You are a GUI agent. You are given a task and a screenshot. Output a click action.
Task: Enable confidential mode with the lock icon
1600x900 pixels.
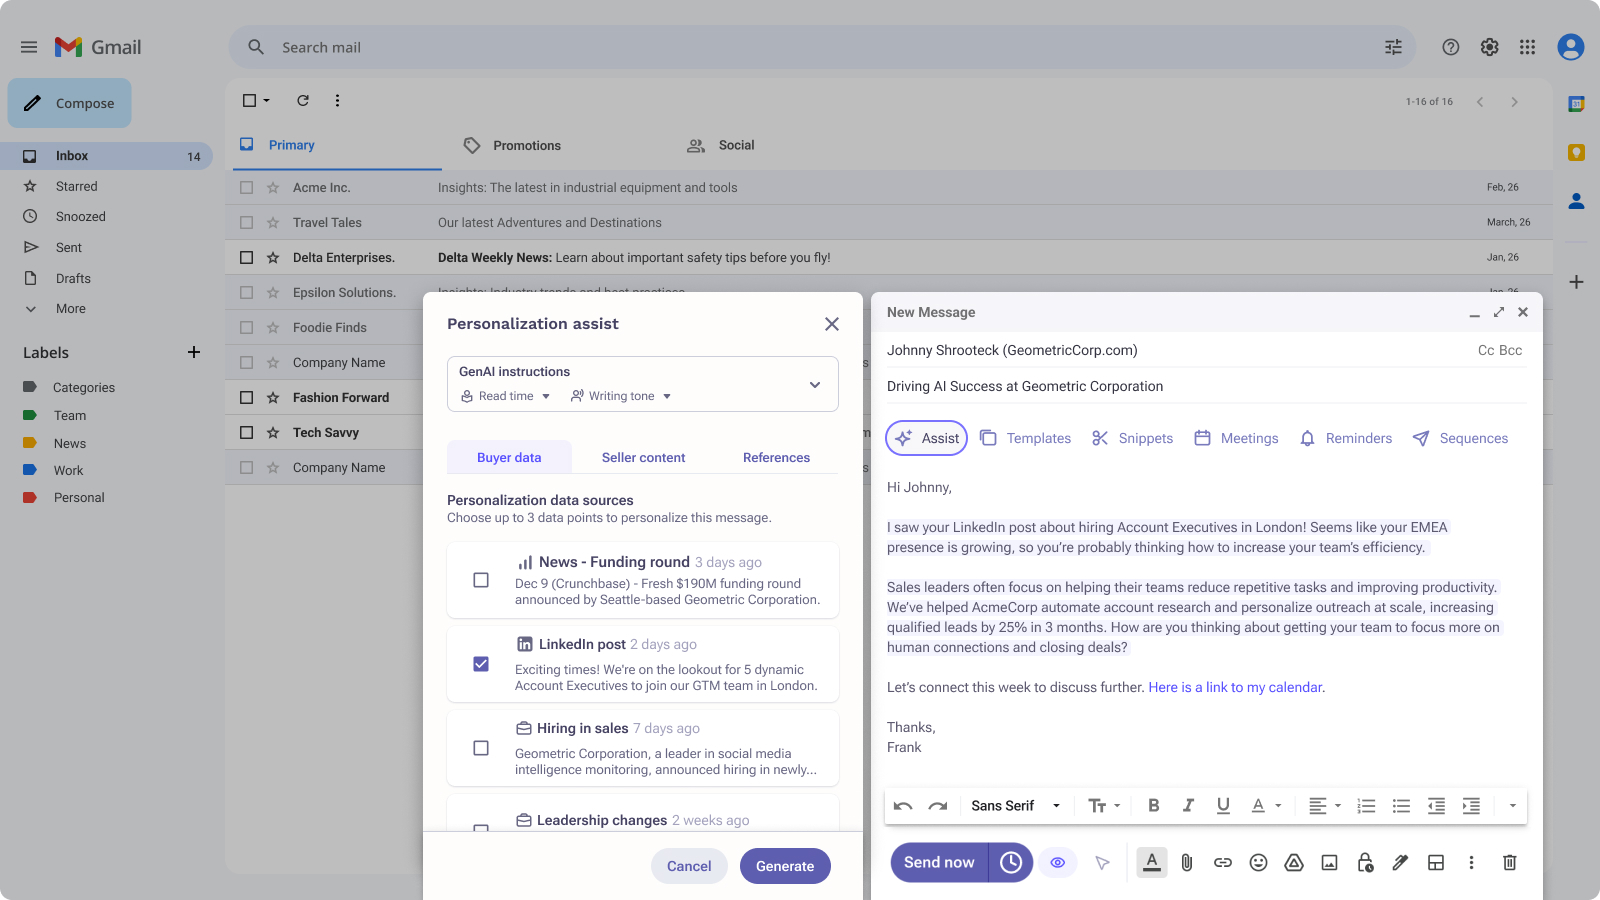[x=1364, y=862]
